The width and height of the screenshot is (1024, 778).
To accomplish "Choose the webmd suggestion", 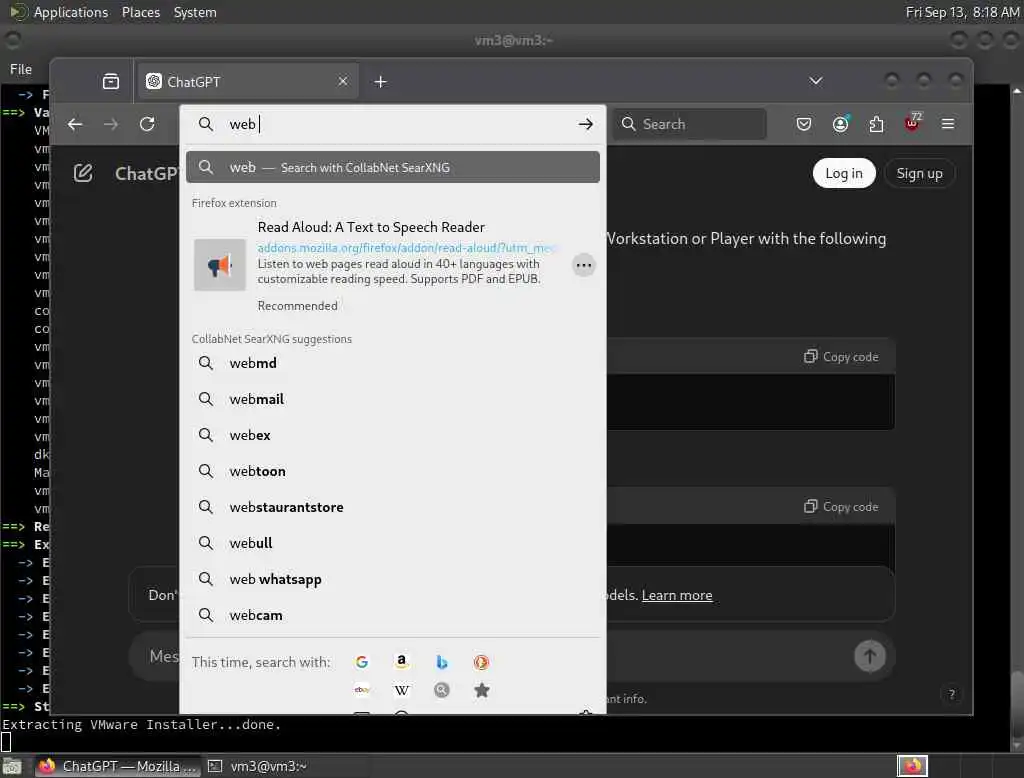I will point(392,363).
